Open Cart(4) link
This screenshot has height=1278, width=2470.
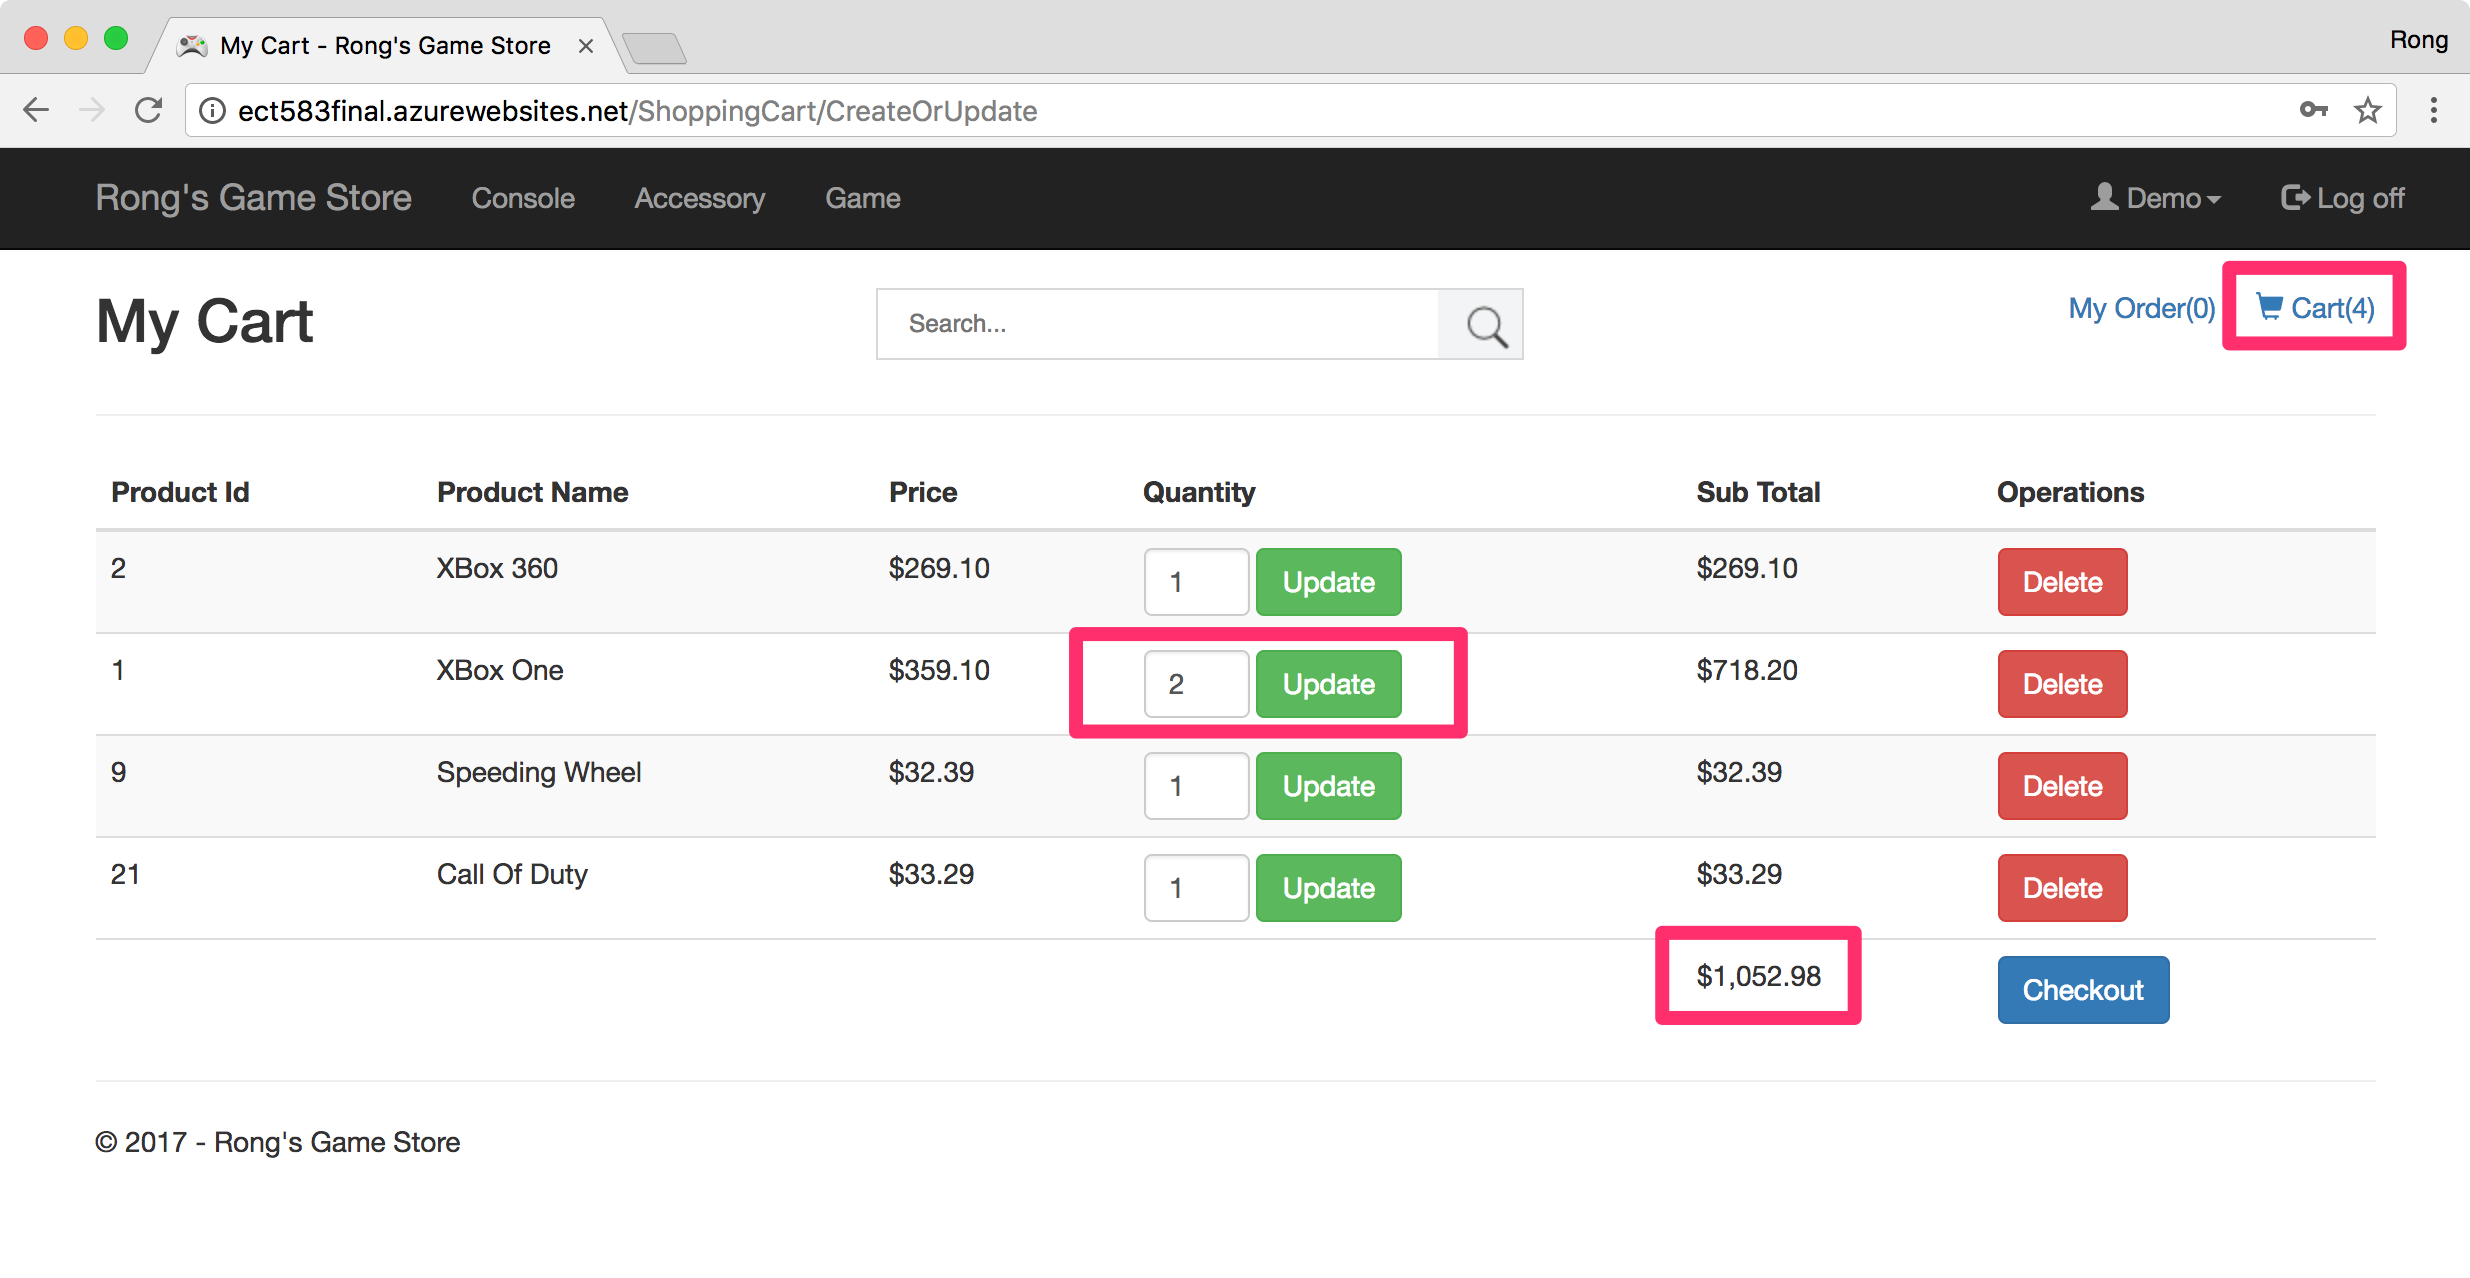pyautogui.click(x=2316, y=308)
